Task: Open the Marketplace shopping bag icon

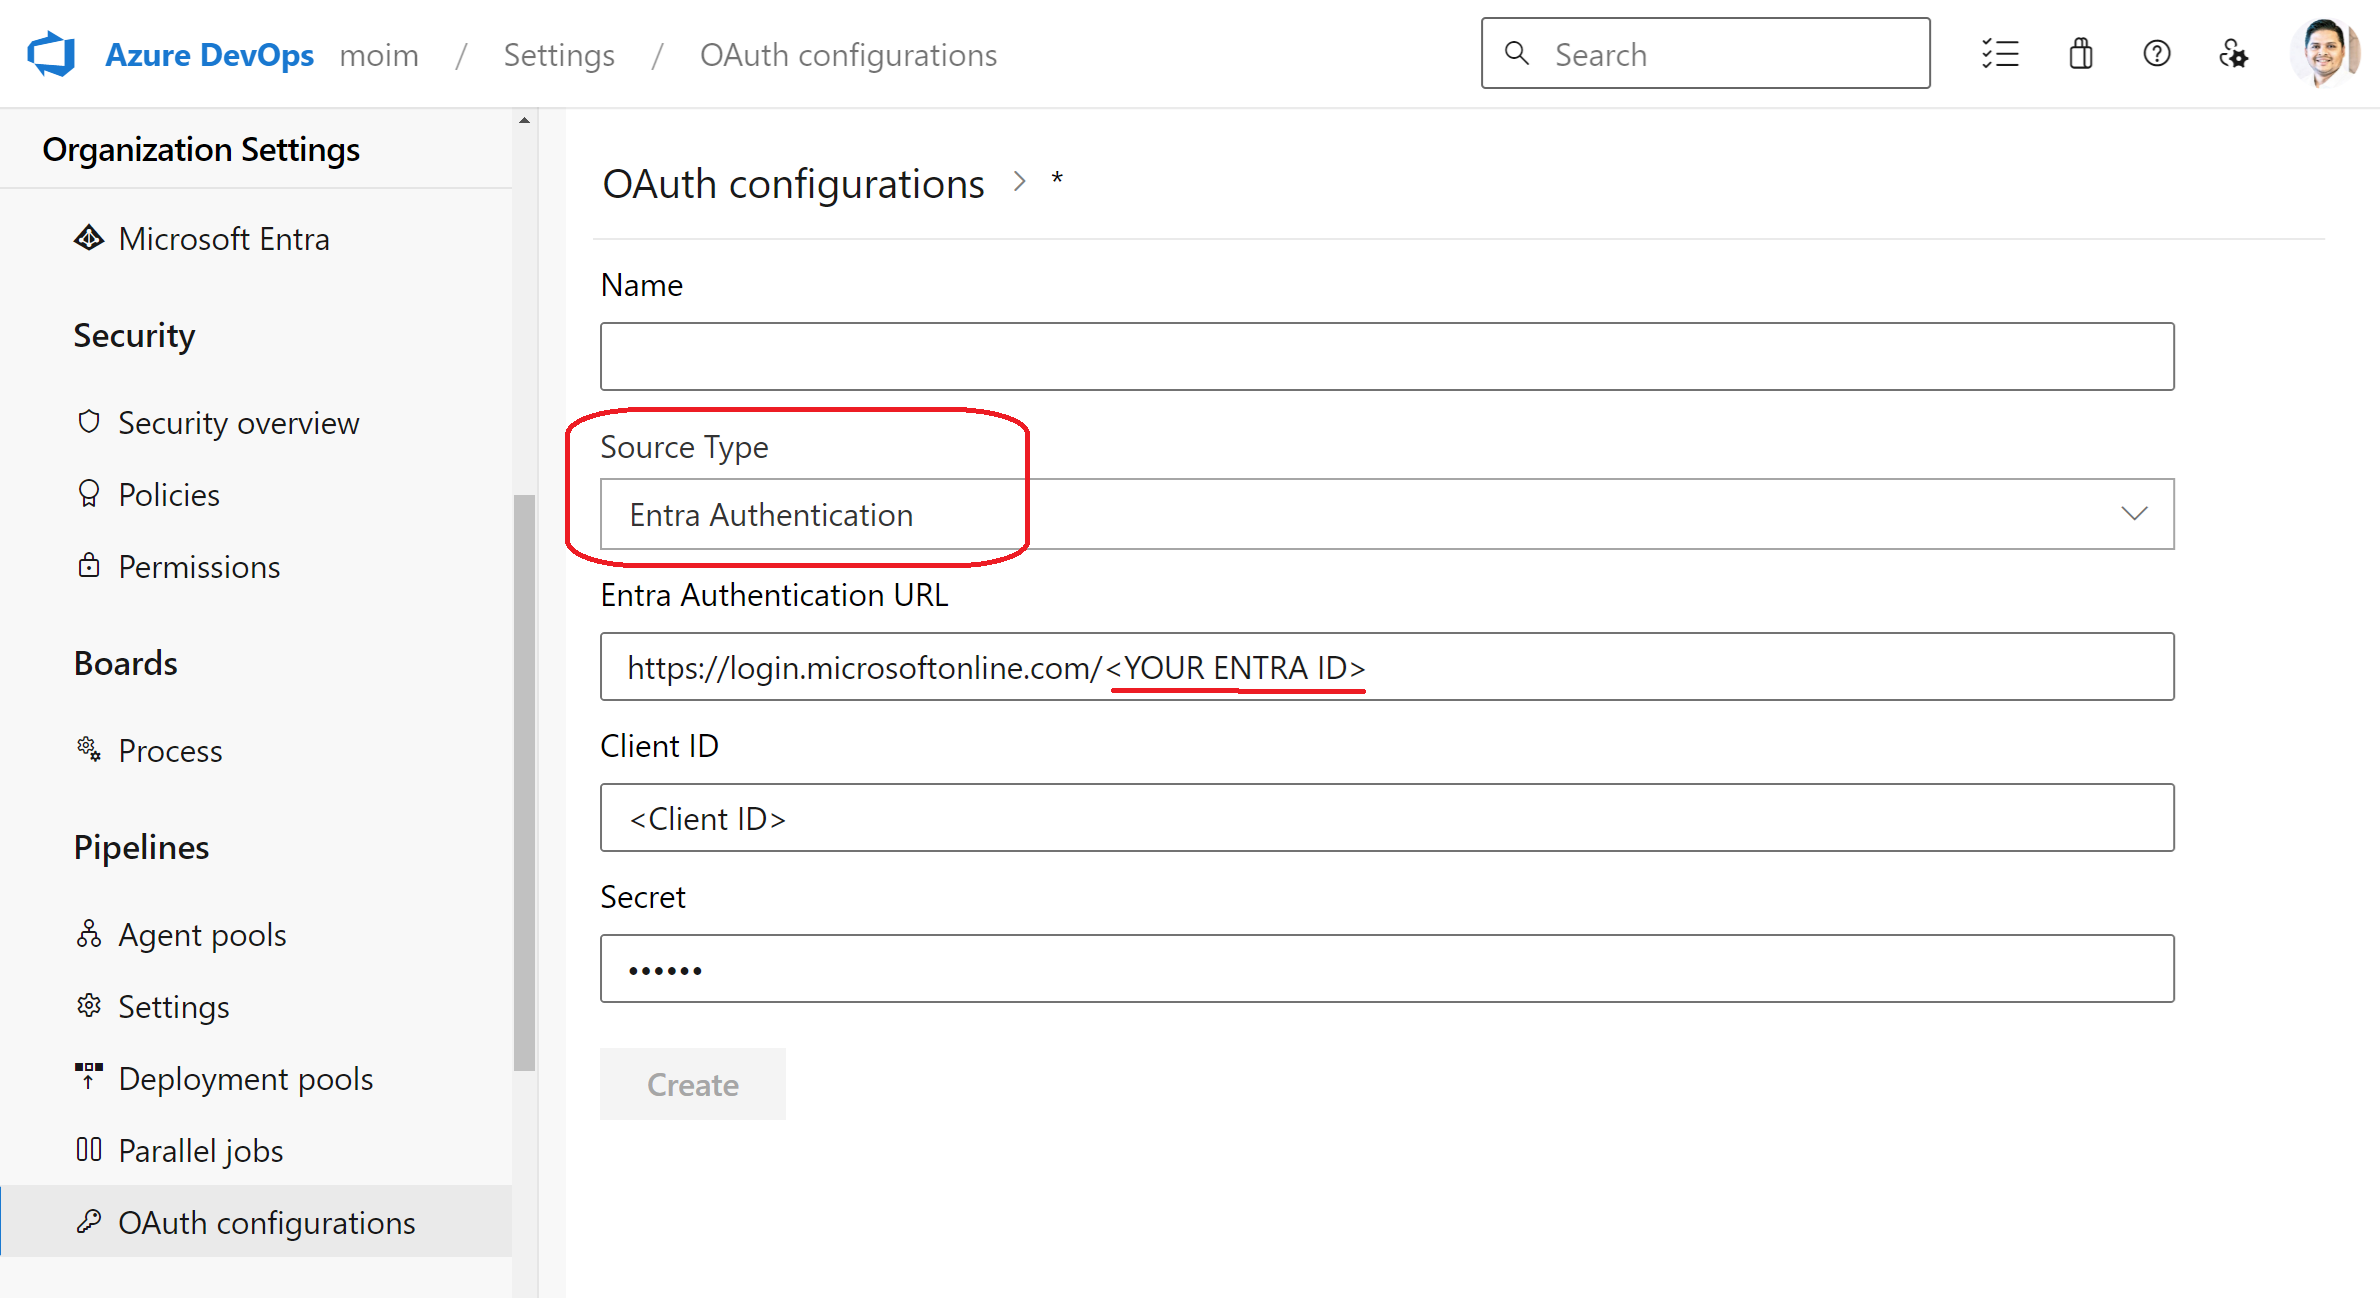Action: click(x=2080, y=54)
